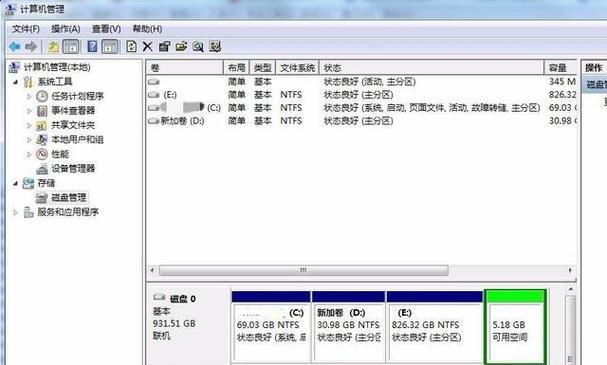Expand the 性能 tree node
This screenshot has height=365, width=607.
29,154
